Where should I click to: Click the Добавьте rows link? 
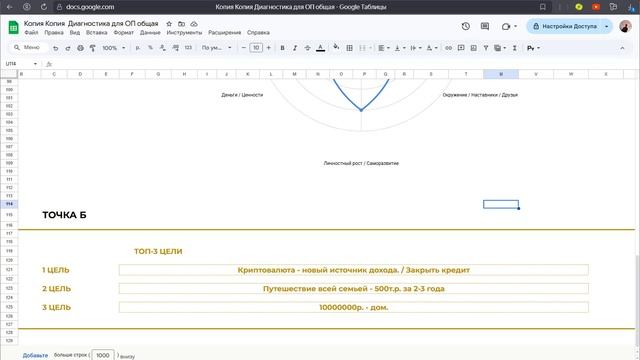(35, 355)
